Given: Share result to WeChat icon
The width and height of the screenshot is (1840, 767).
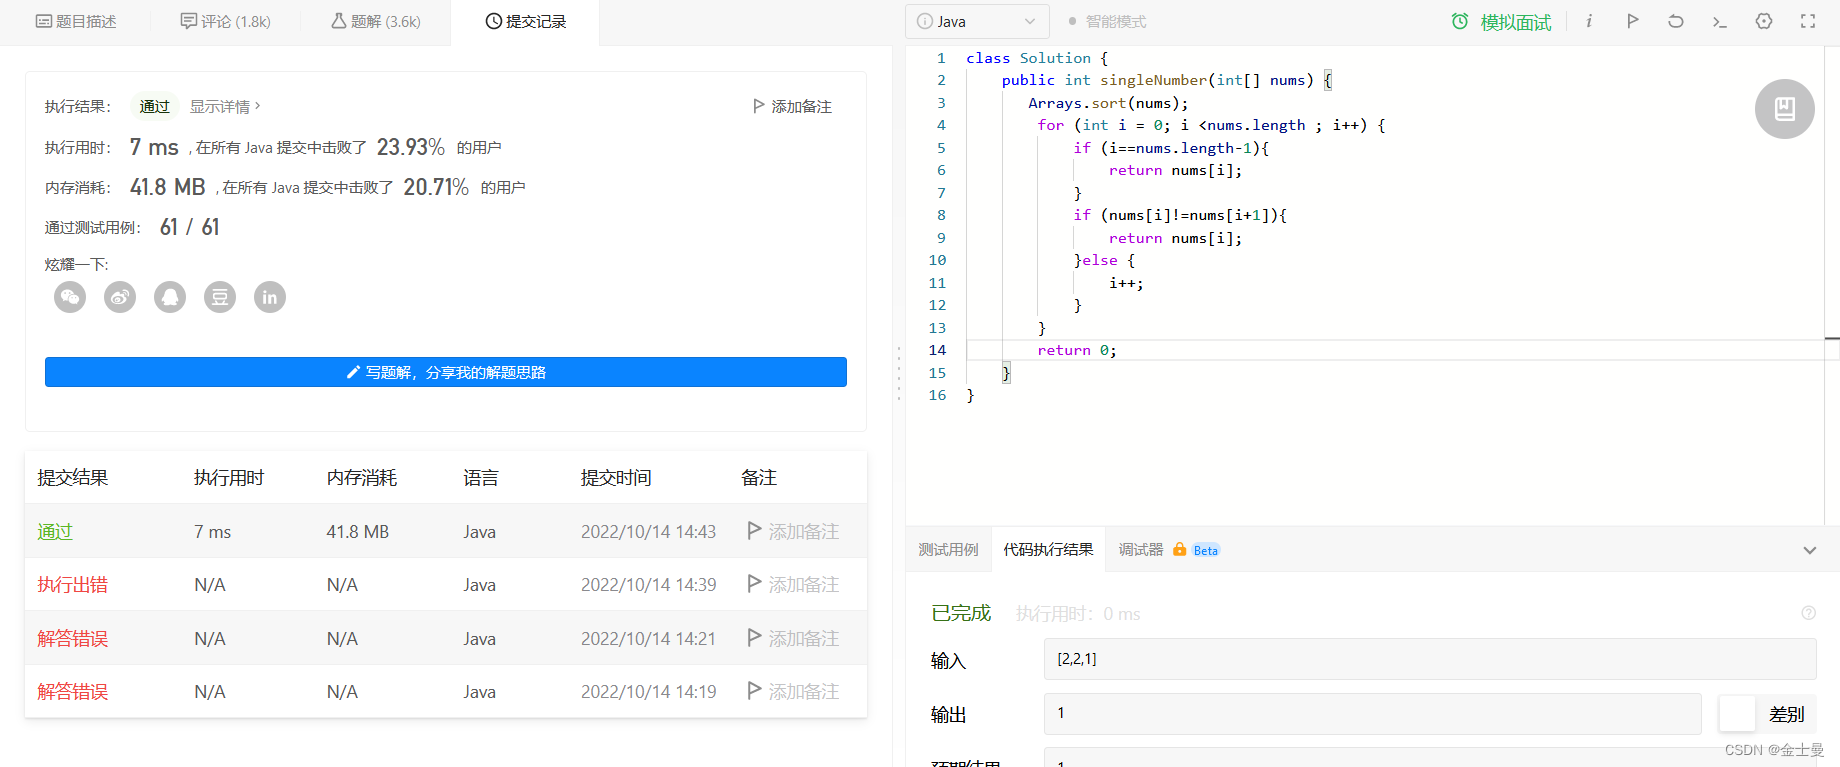Looking at the screenshot, I should pos(70,297).
